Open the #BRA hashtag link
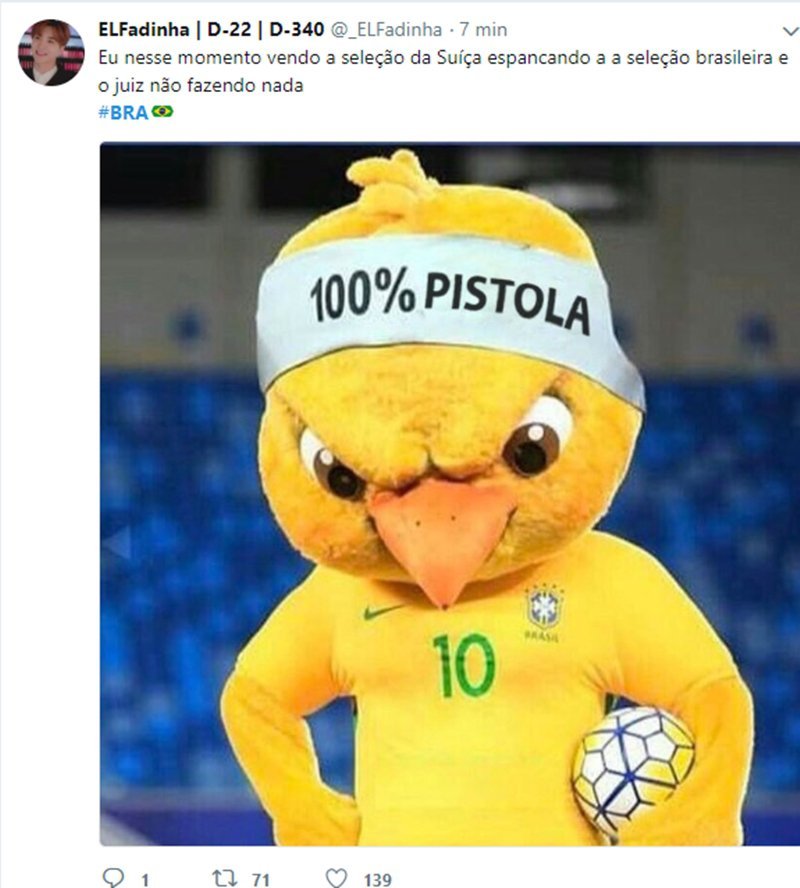Viewport: 800px width, 888px height. 123,112
